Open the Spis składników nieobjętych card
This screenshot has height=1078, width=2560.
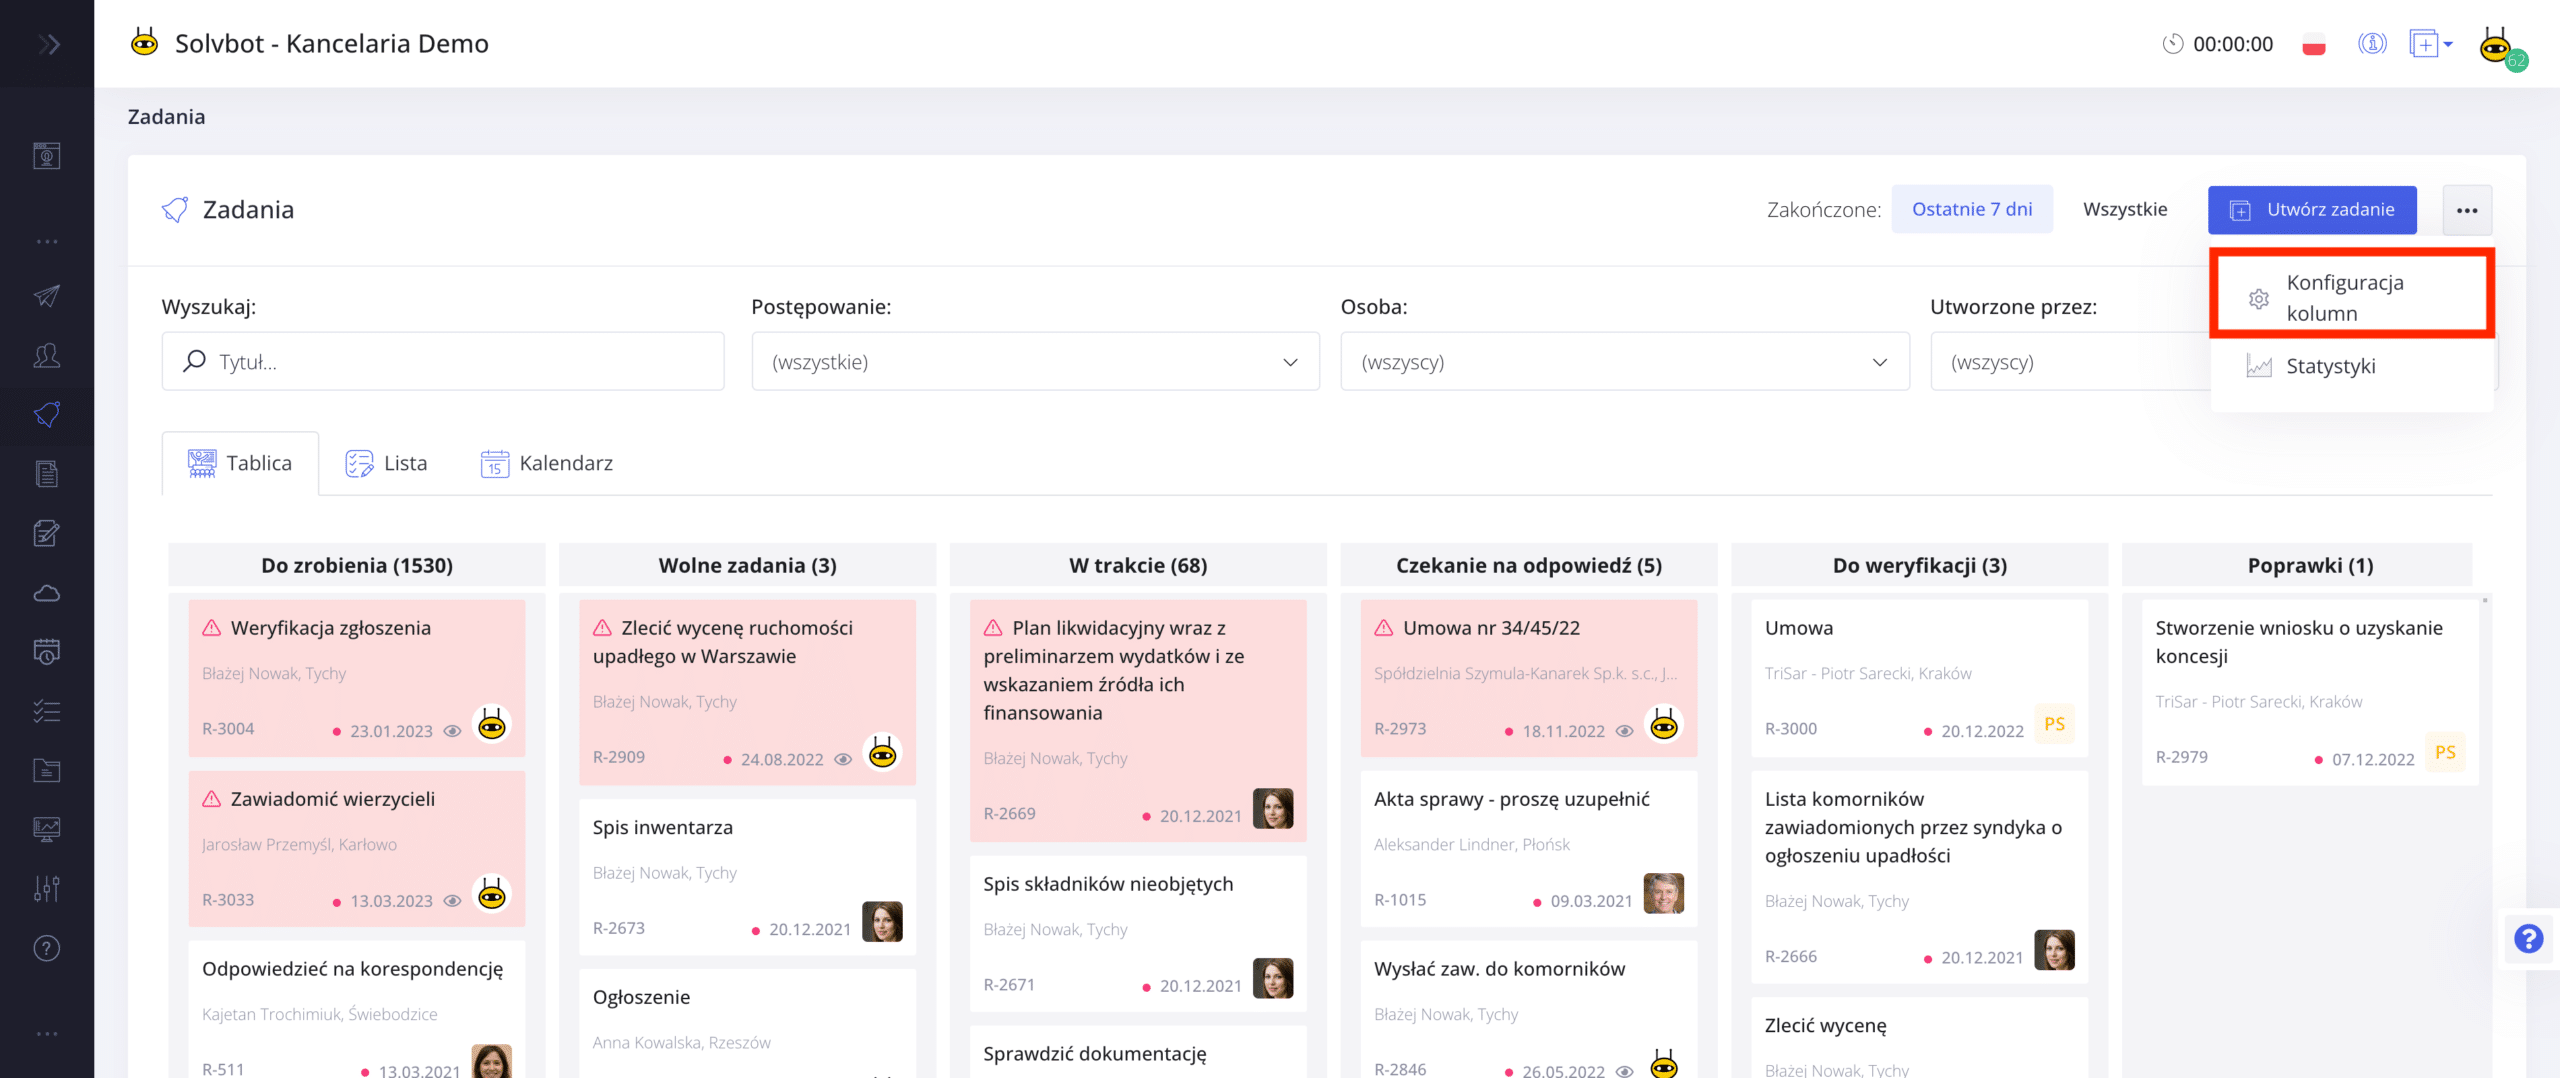pyautogui.click(x=1138, y=933)
